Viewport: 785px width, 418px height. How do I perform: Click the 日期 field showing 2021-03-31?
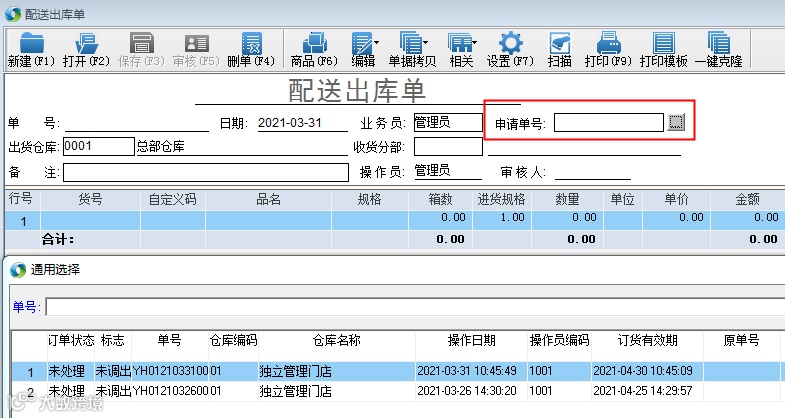[x=302, y=123]
